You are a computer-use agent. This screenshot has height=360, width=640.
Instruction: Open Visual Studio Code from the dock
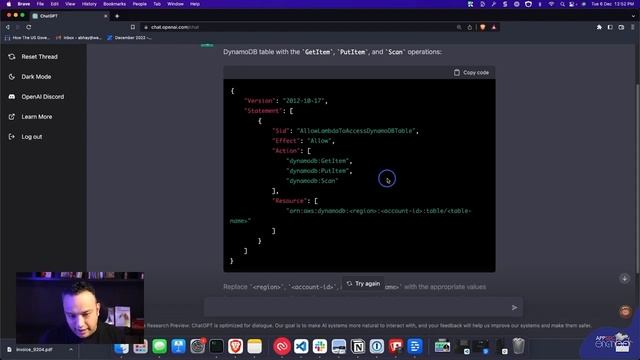coord(301,347)
